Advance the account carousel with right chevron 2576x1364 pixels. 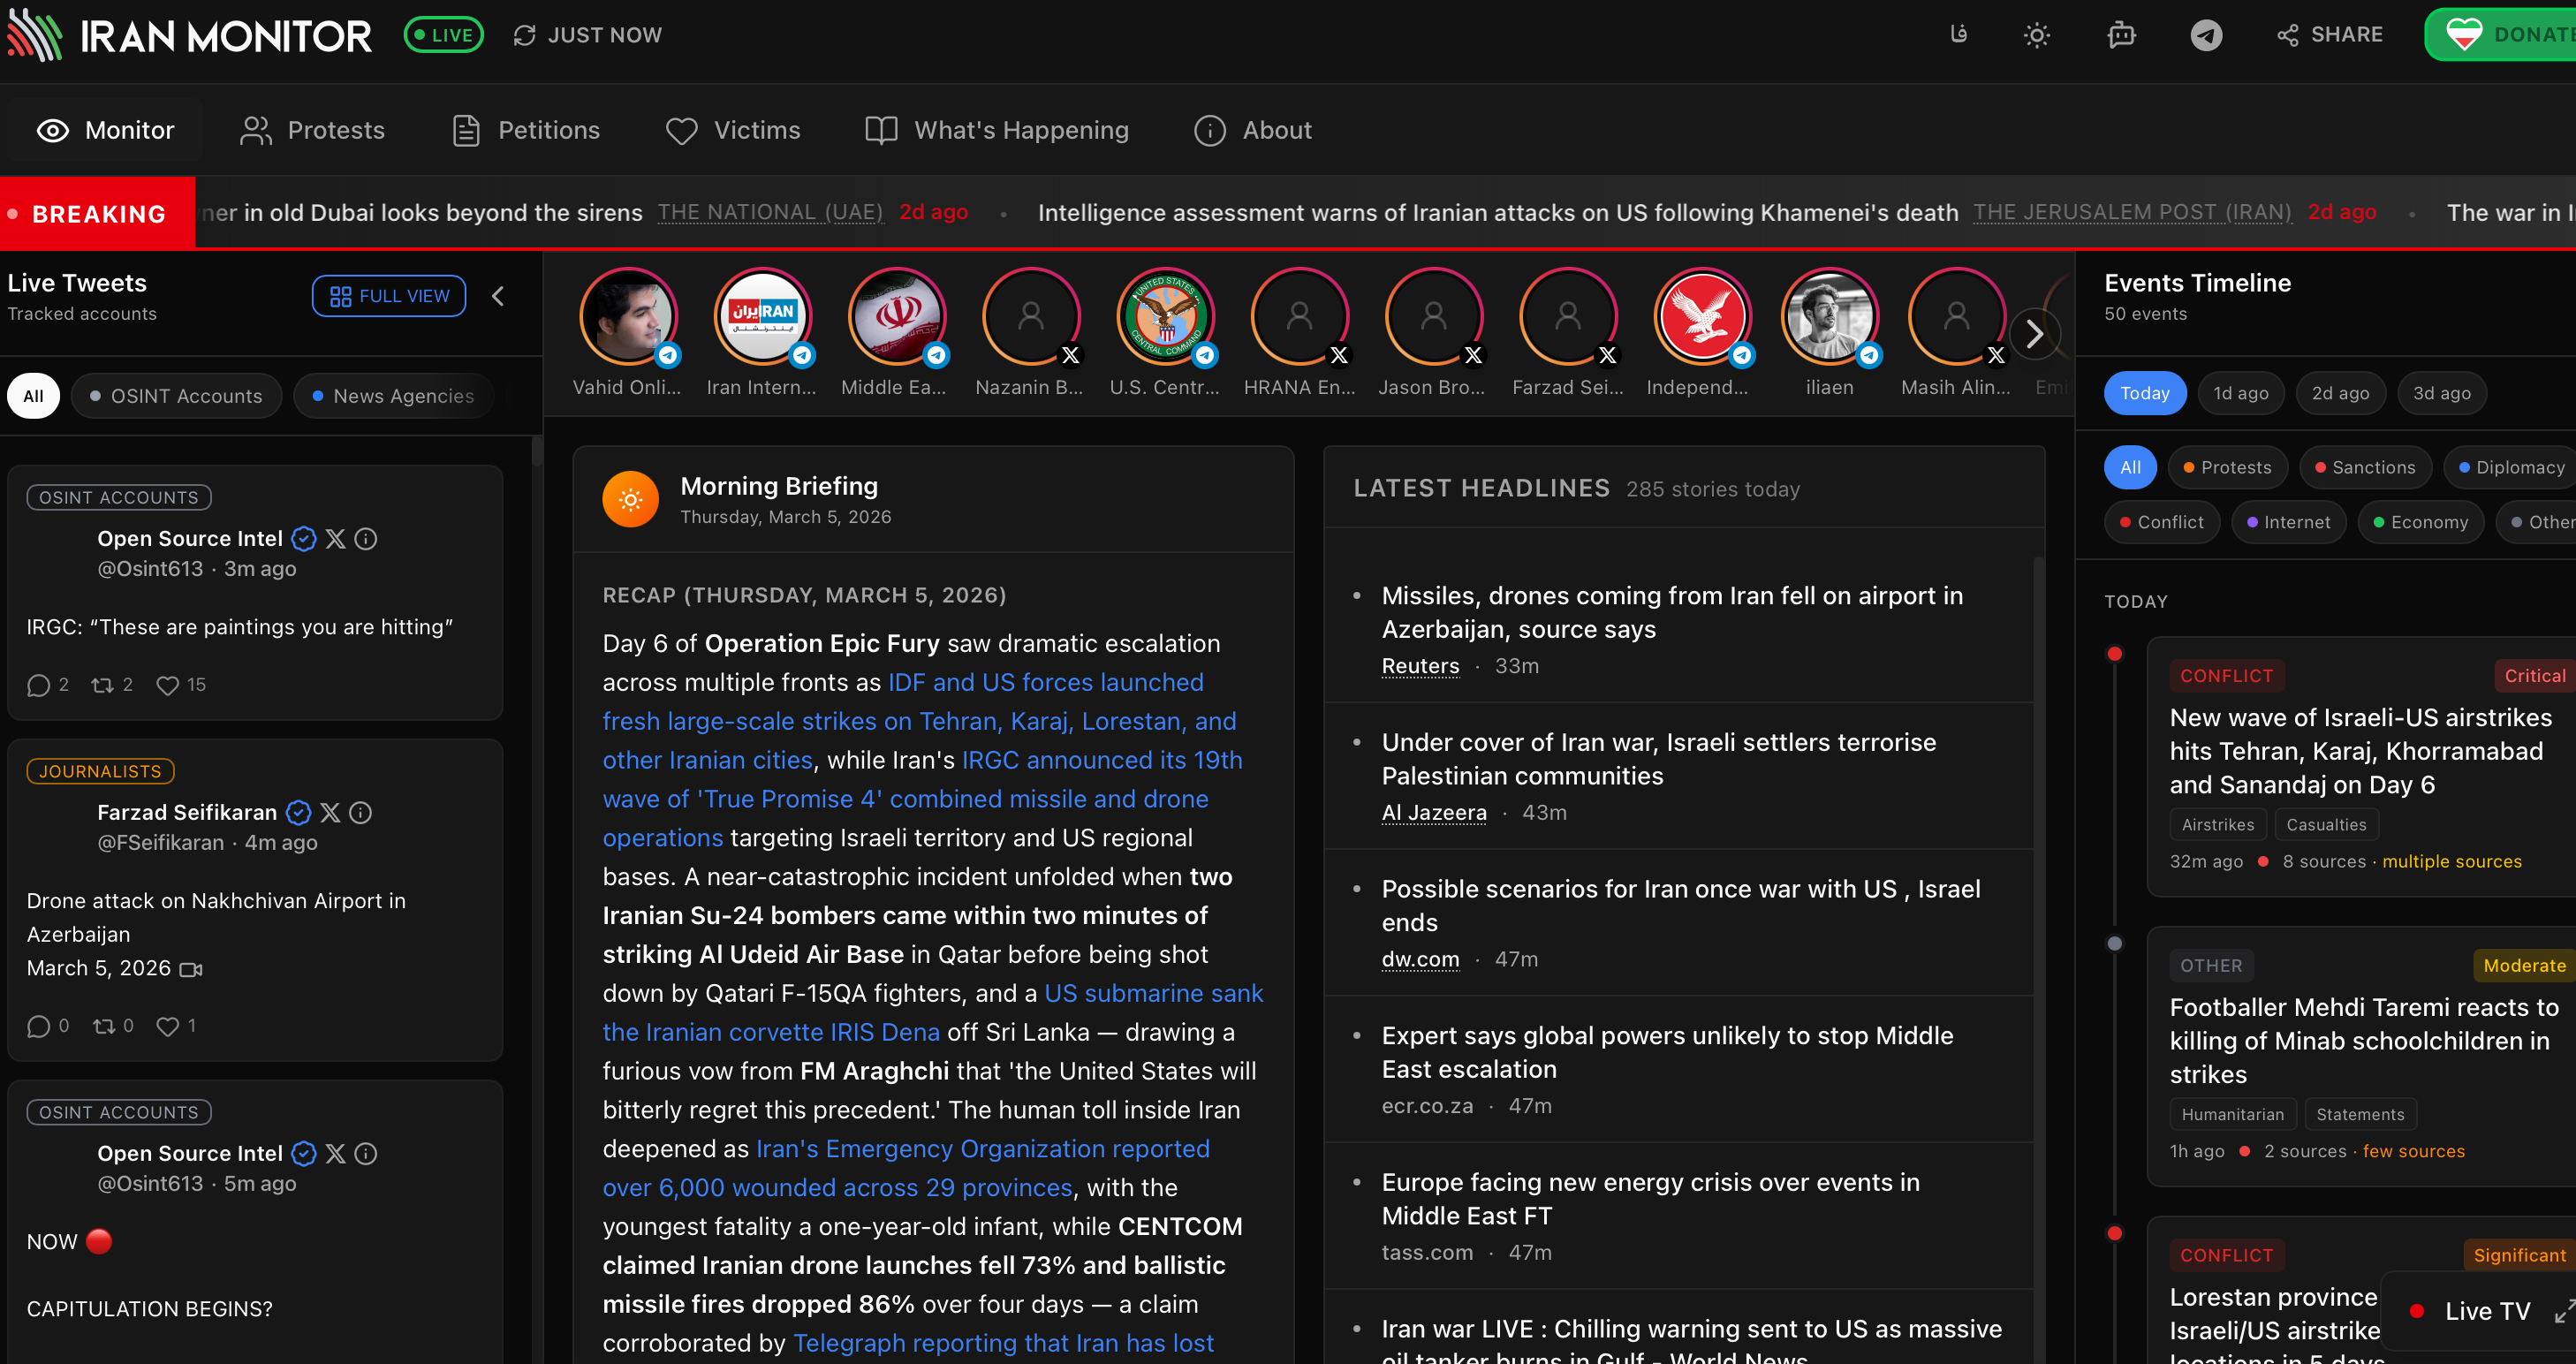pyautogui.click(x=2034, y=333)
